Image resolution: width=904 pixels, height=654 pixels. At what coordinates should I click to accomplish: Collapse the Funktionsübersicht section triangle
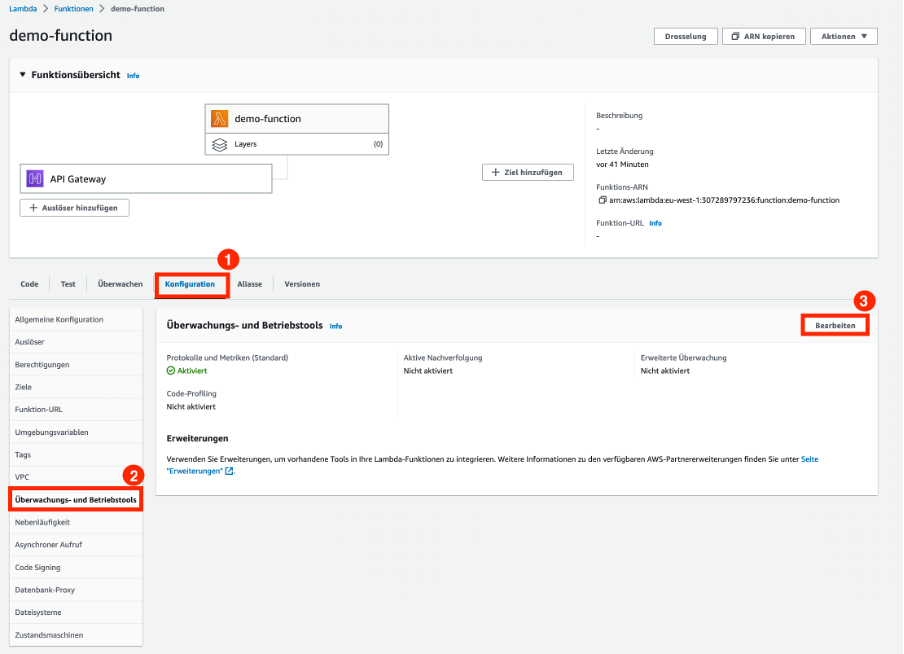click(x=22, y=75)
